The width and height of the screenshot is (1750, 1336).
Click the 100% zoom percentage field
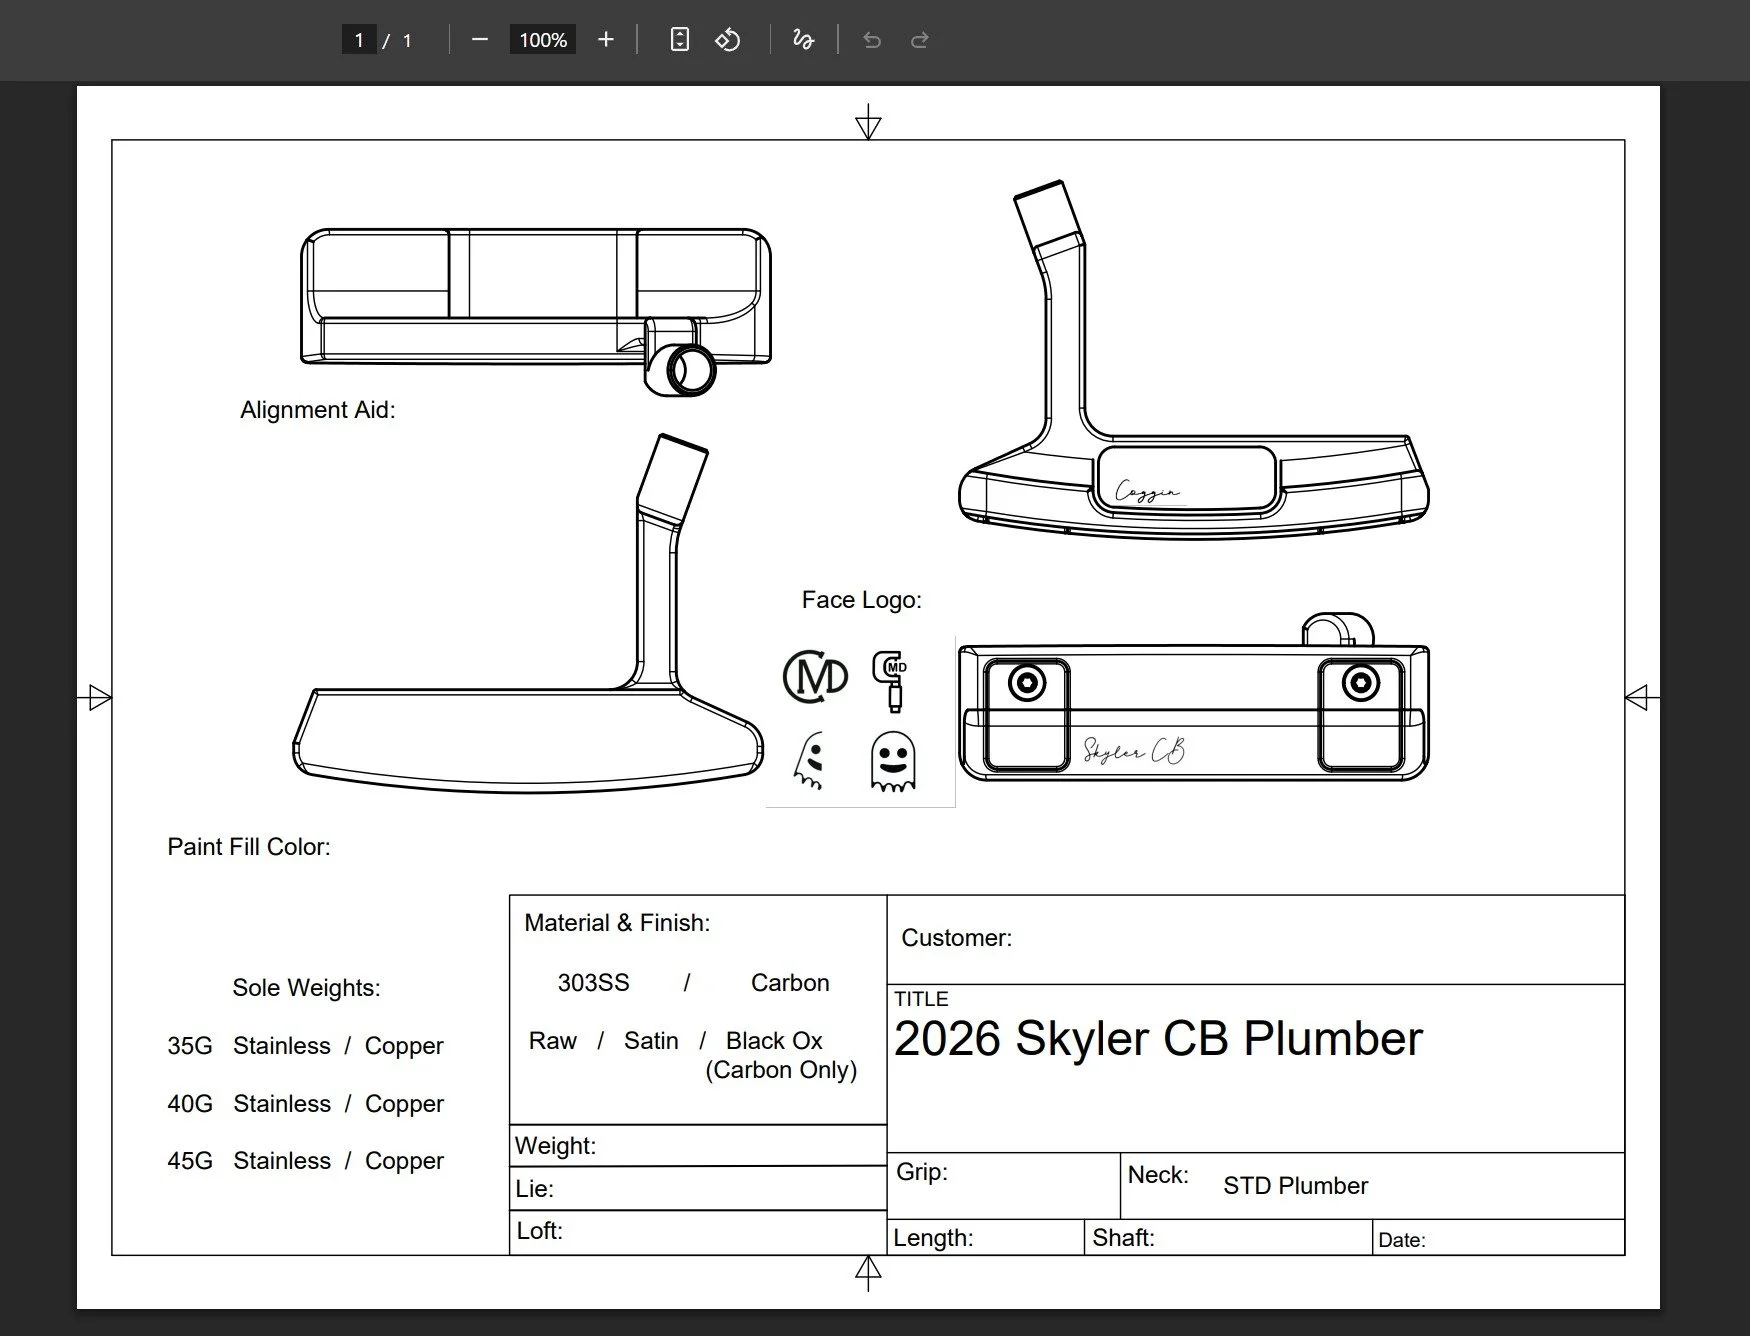coord(542,40)
